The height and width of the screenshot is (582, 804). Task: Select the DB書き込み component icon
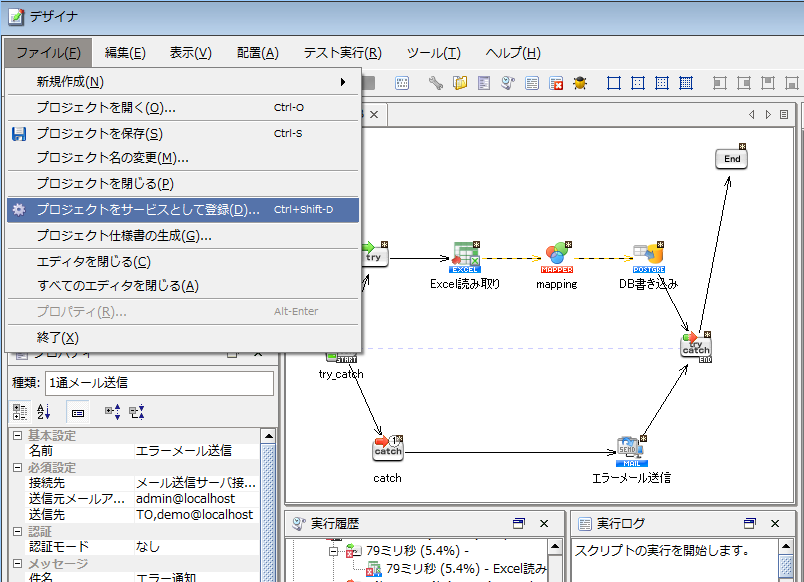[649, 256]
